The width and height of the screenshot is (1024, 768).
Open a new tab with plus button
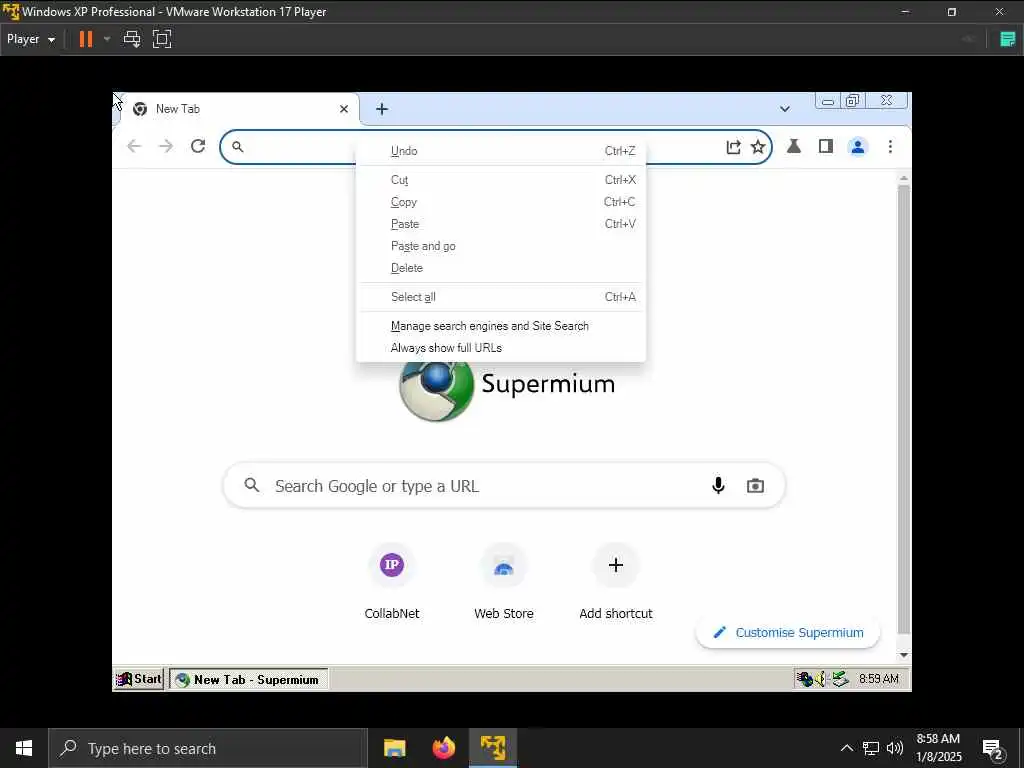point(382,109)
